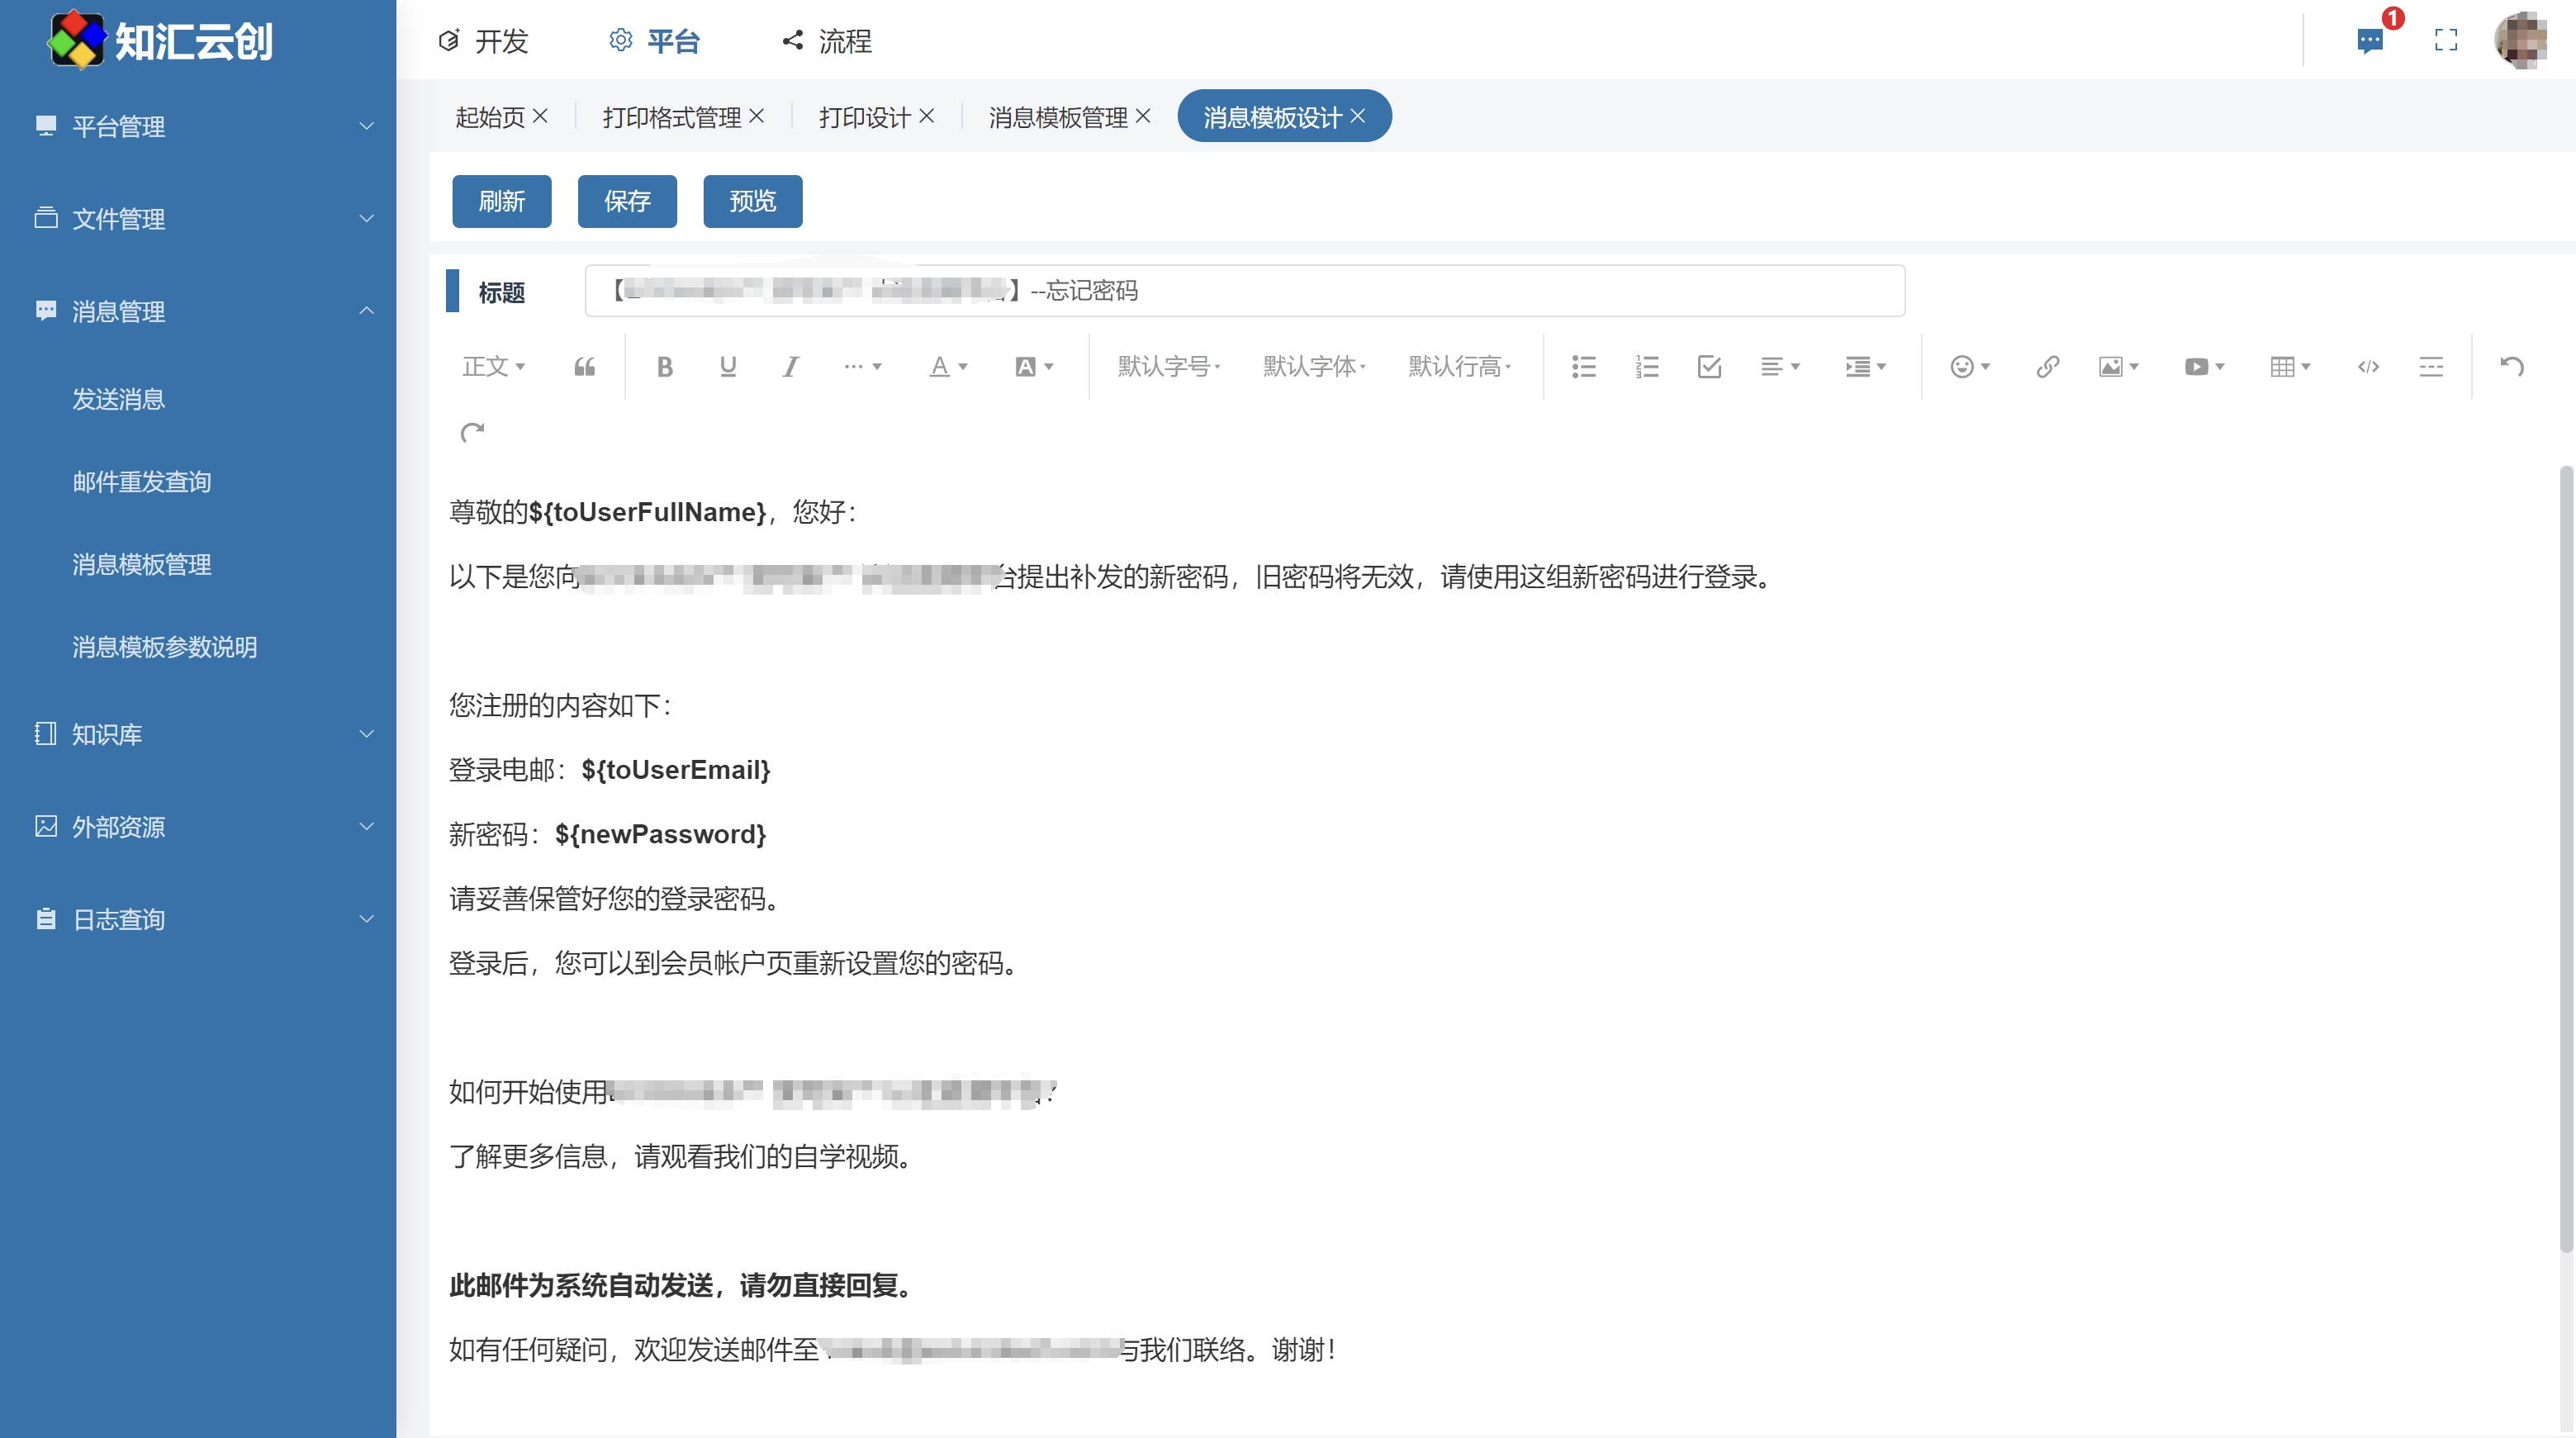Insert a hyperlink with link icon
The image size is (2576, 1438).
(2047, 367)
